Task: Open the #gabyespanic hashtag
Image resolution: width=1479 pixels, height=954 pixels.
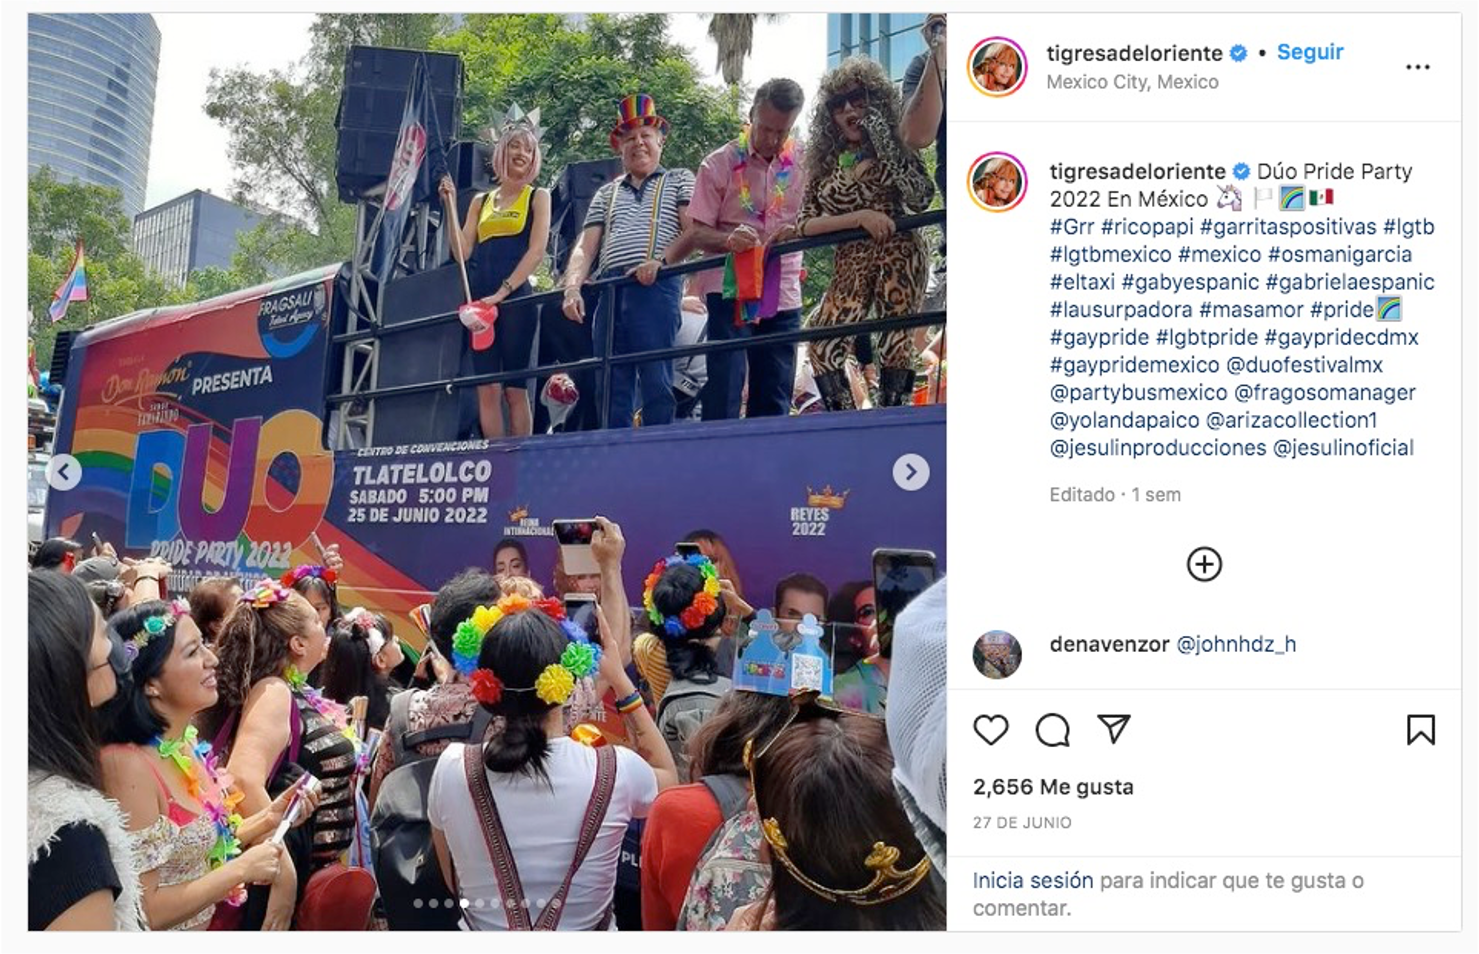Action: click(1190, 282)
